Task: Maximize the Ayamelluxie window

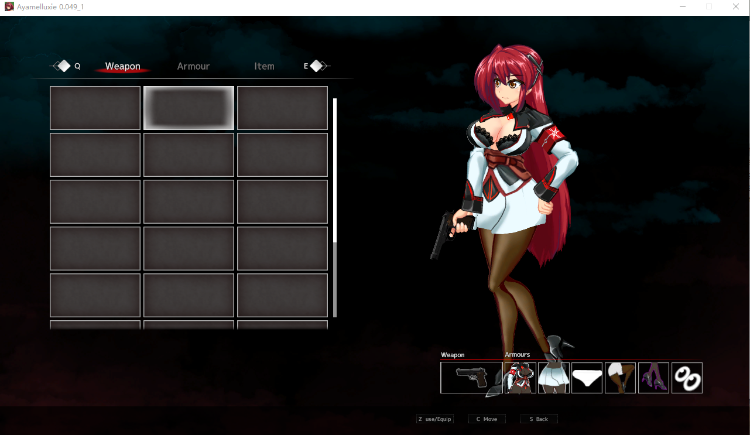Action: click(709, 7)
